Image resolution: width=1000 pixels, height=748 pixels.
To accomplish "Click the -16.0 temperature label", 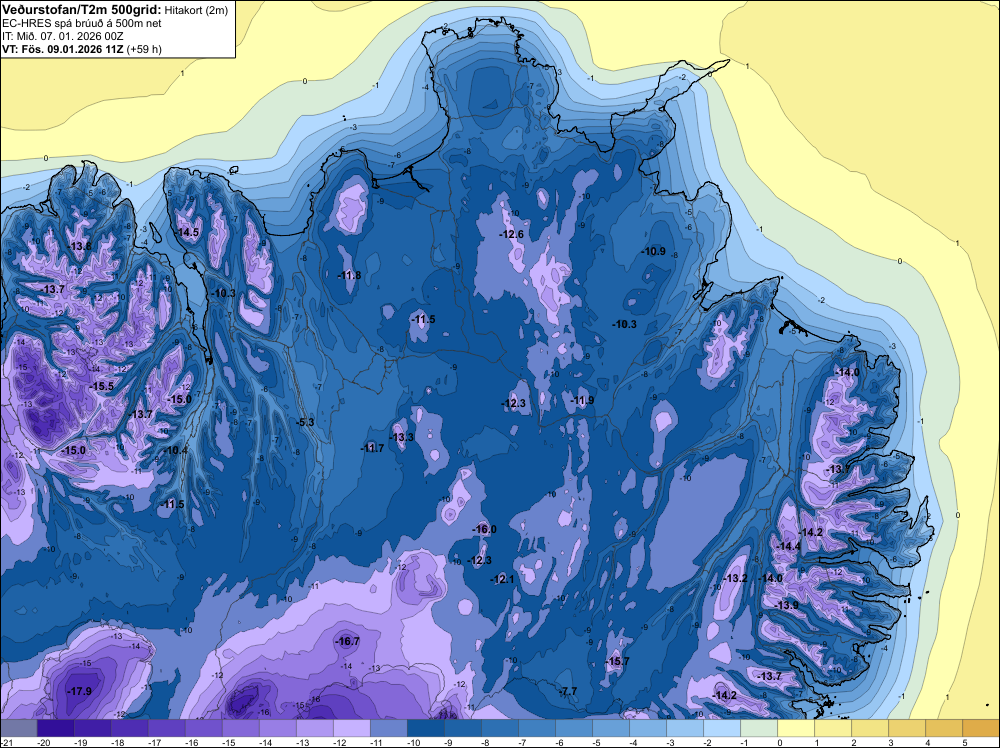I will (484, 529).
